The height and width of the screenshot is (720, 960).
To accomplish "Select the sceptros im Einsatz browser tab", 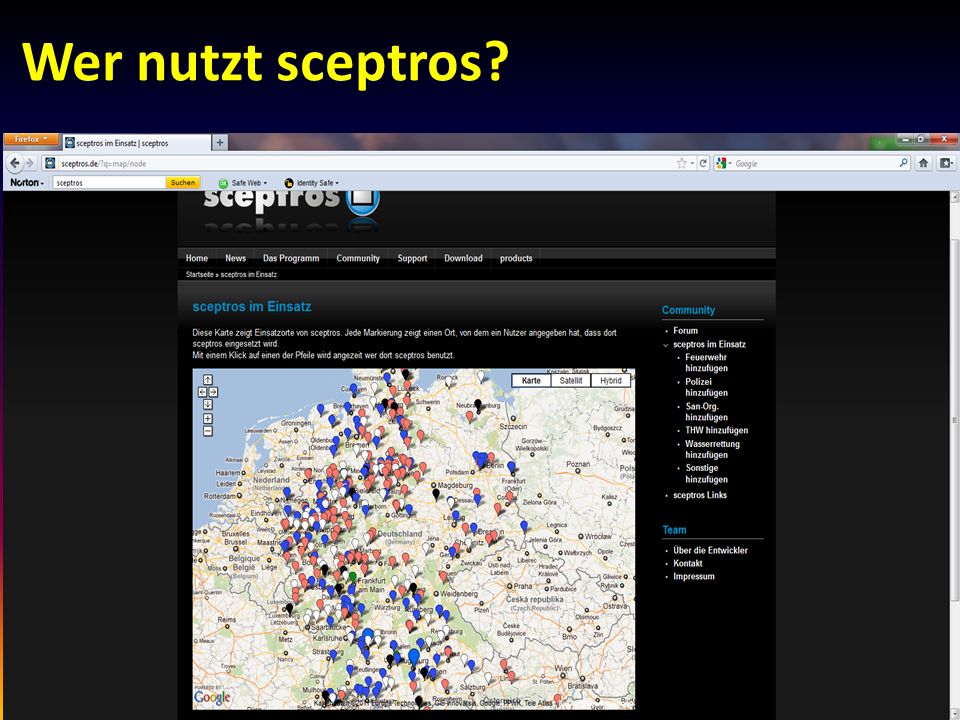I will coord(136,143).
